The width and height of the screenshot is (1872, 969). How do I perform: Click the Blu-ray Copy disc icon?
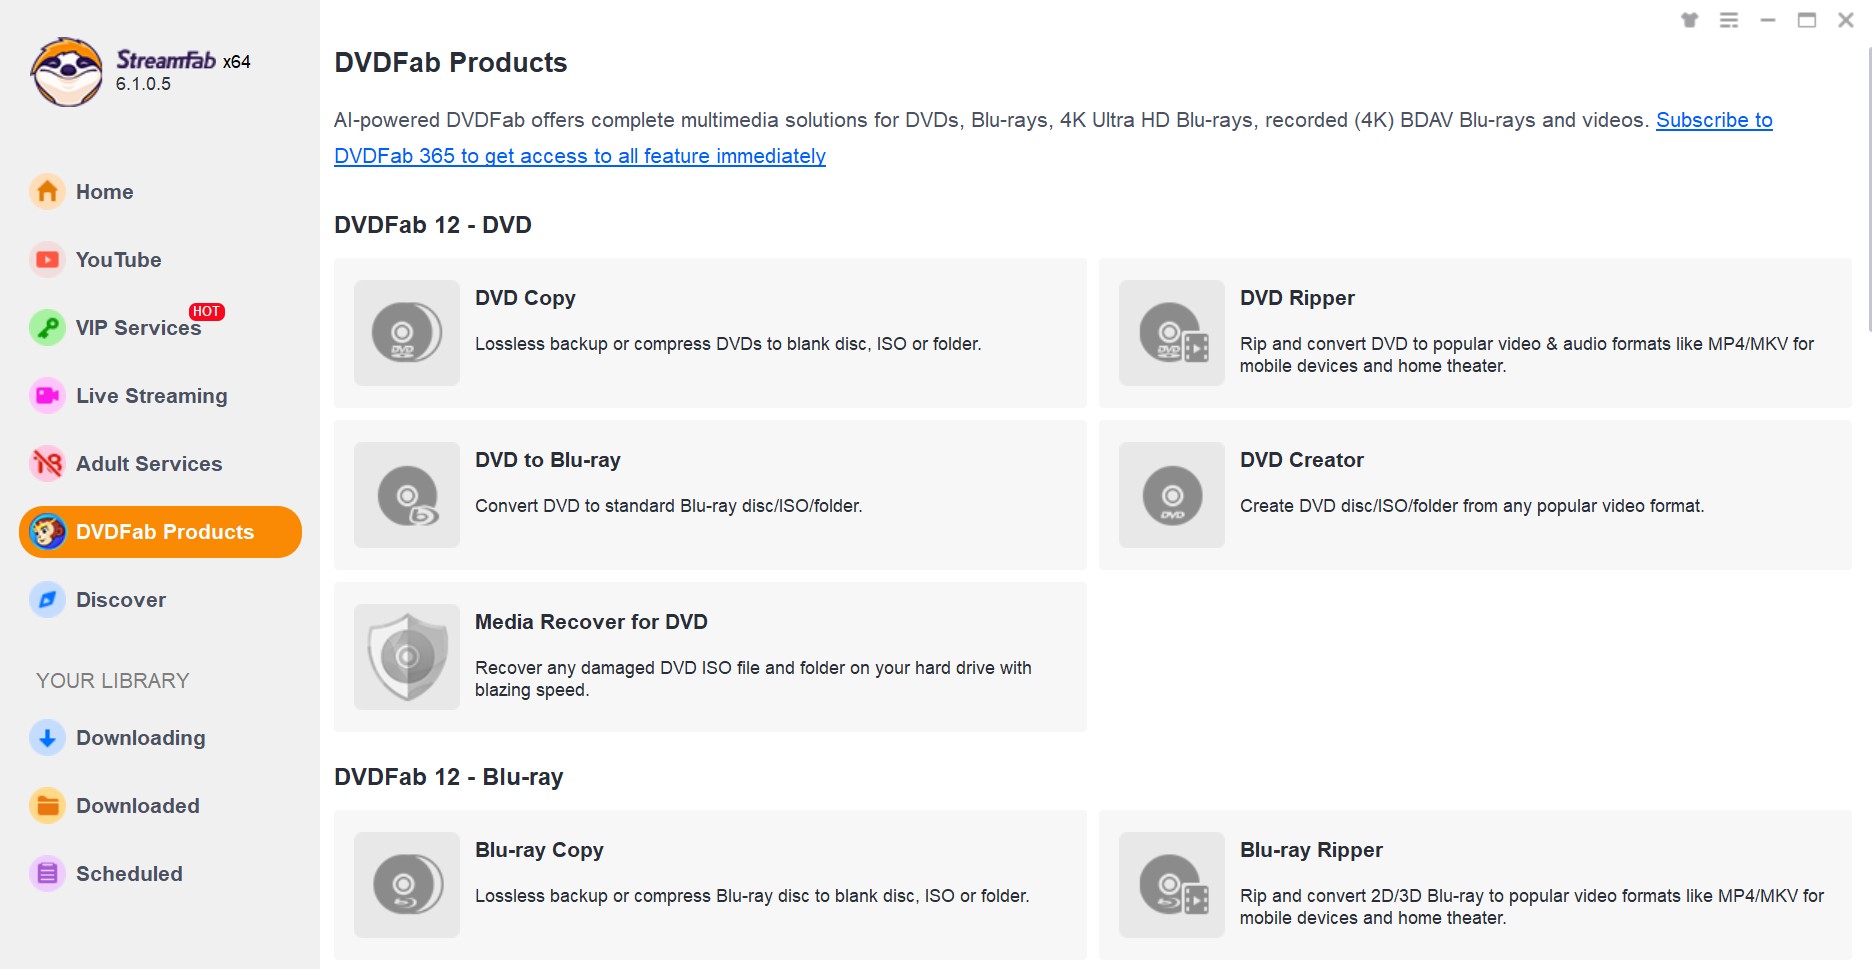pos(407,885)
